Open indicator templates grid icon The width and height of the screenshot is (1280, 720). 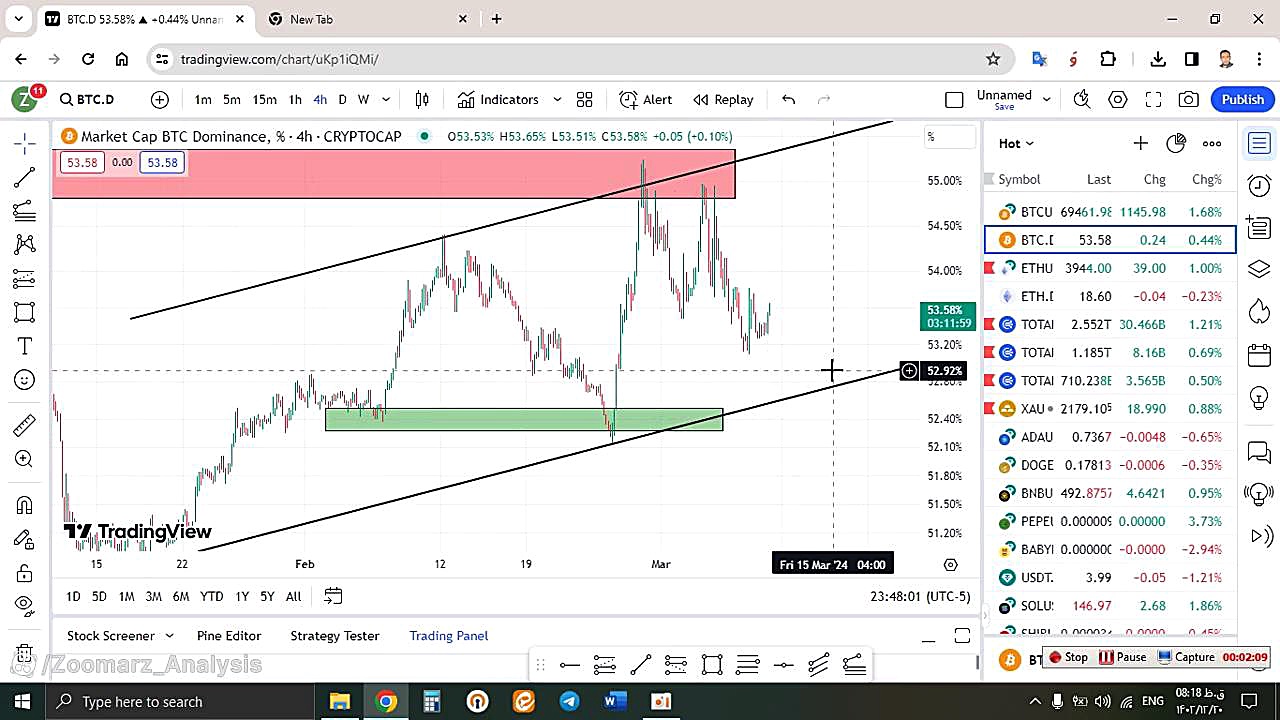585,99
